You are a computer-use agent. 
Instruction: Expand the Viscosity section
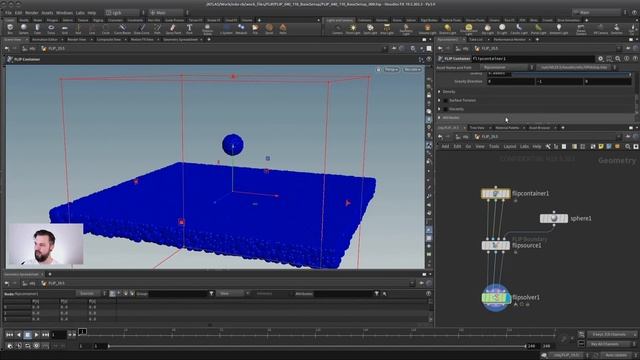point(439,109)
